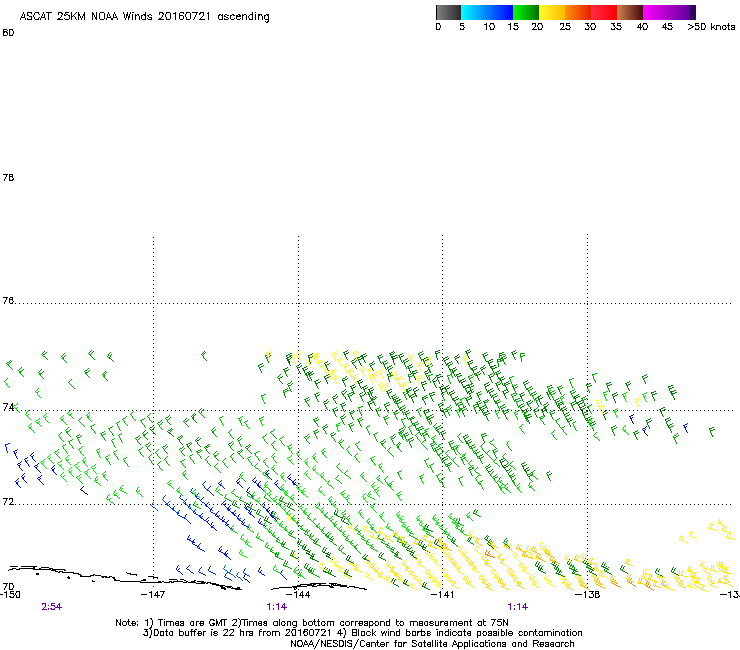Click the purple '2:54' pass time label

click(52, 607)
